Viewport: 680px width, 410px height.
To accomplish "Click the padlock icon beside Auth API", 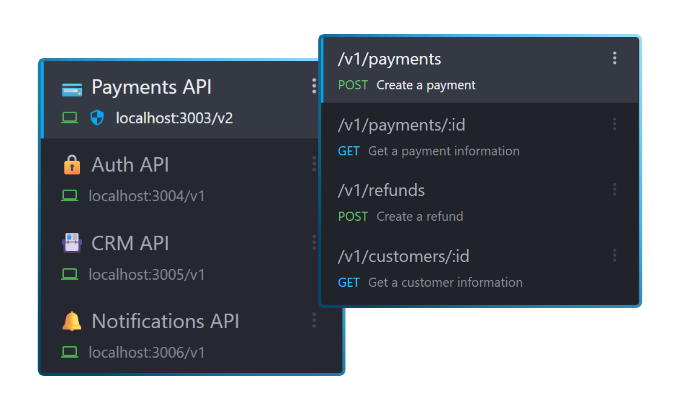I will coord(71,165).
